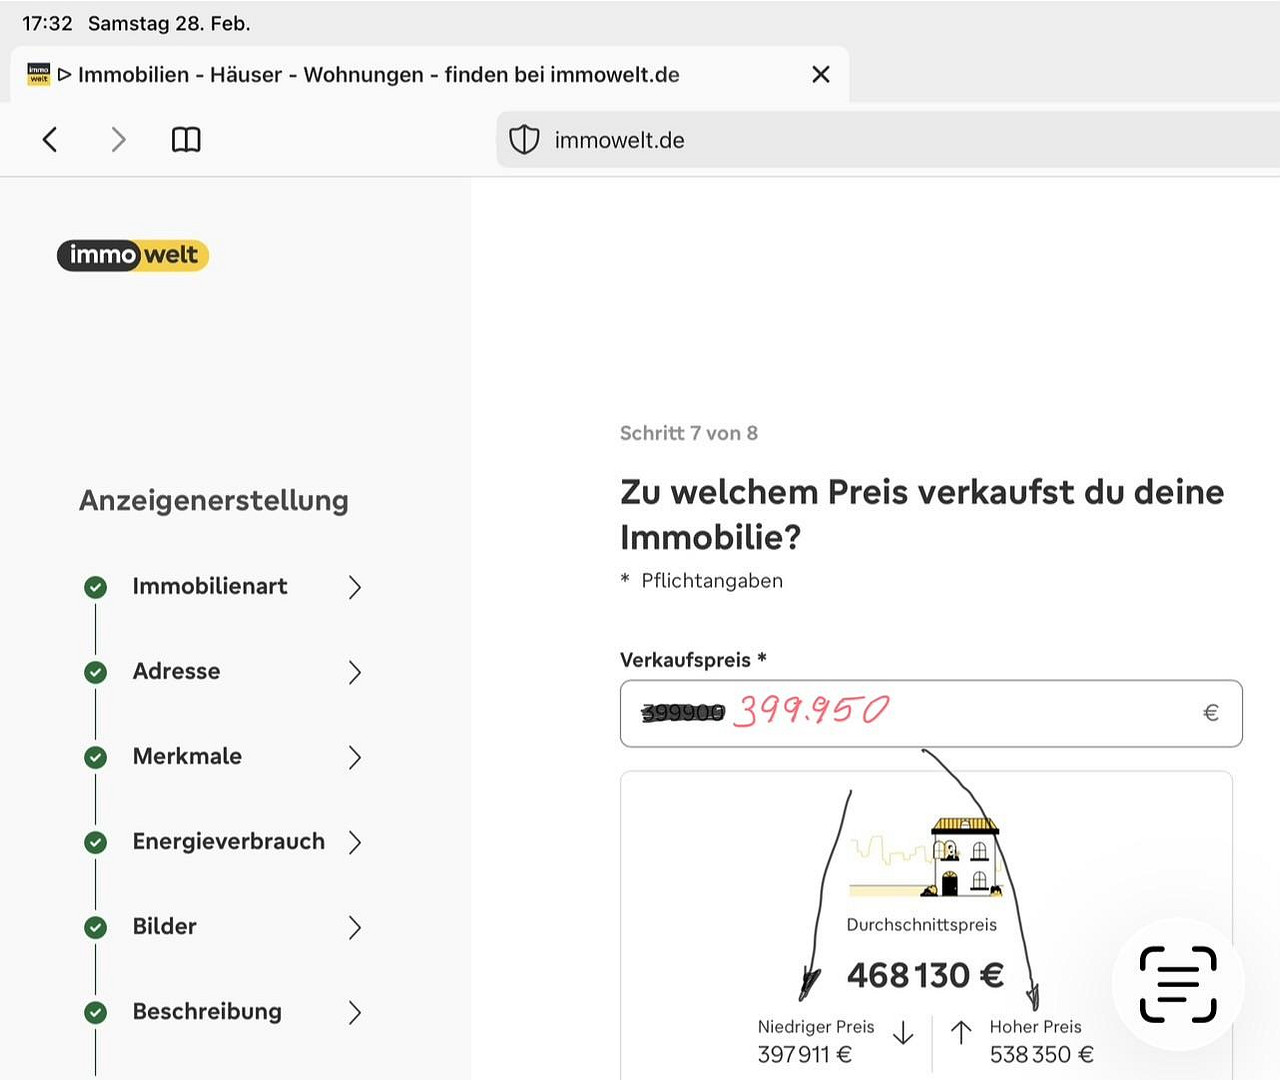The height and width of the screenshot is (1080, 1280).
Task: Click green checkmark next to Adresse
Action: [x=96, y=672]
